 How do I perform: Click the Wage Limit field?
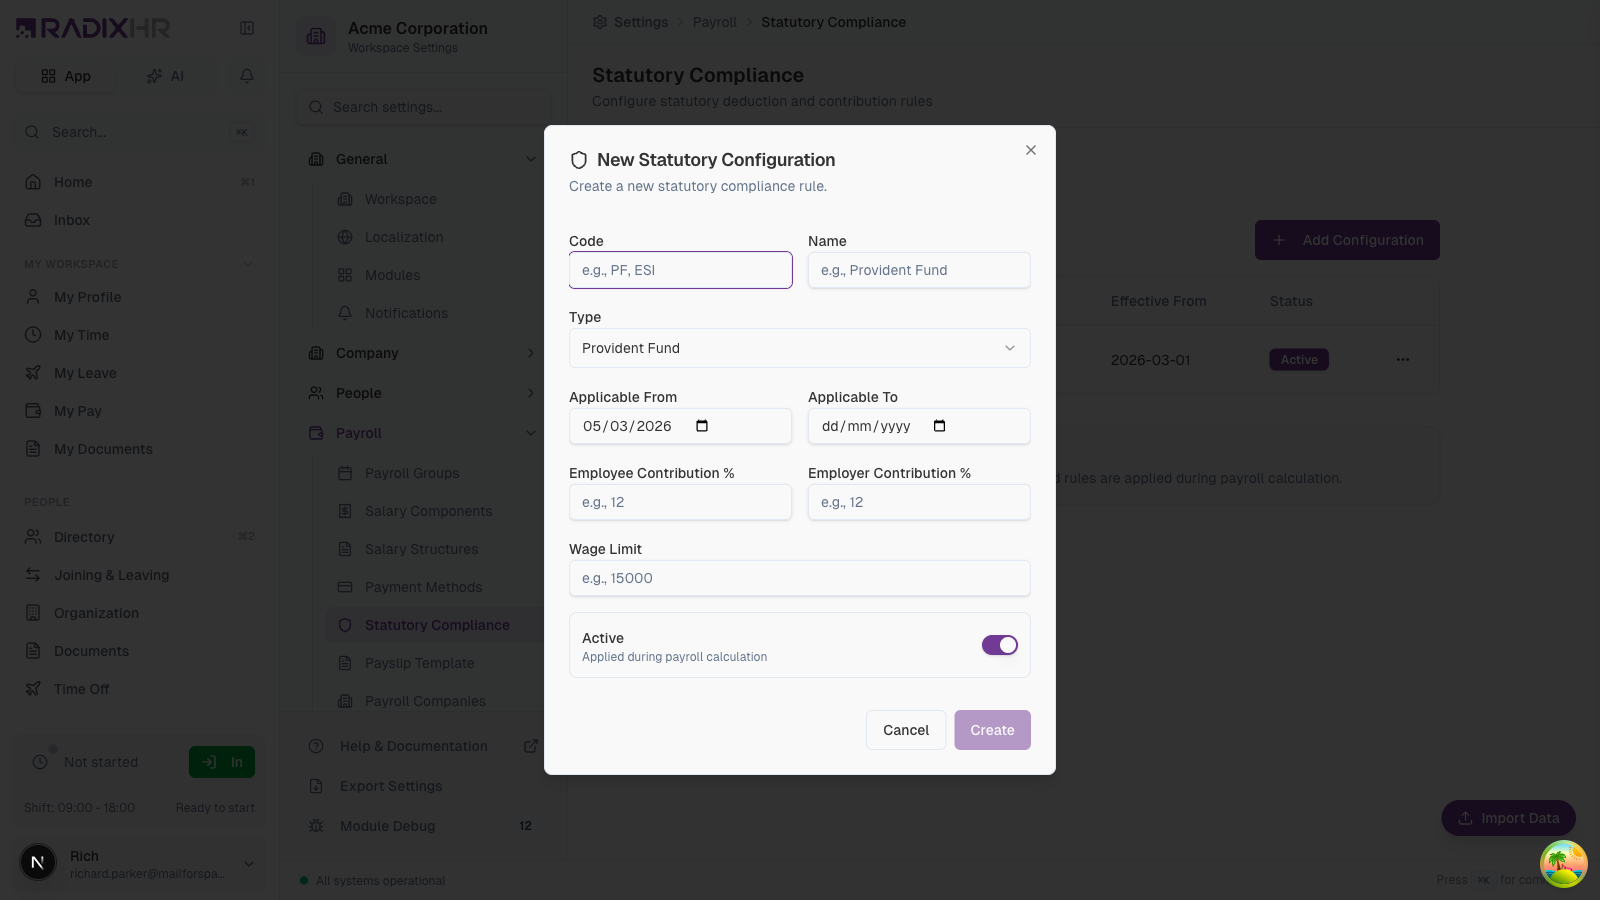pos(799,578)
